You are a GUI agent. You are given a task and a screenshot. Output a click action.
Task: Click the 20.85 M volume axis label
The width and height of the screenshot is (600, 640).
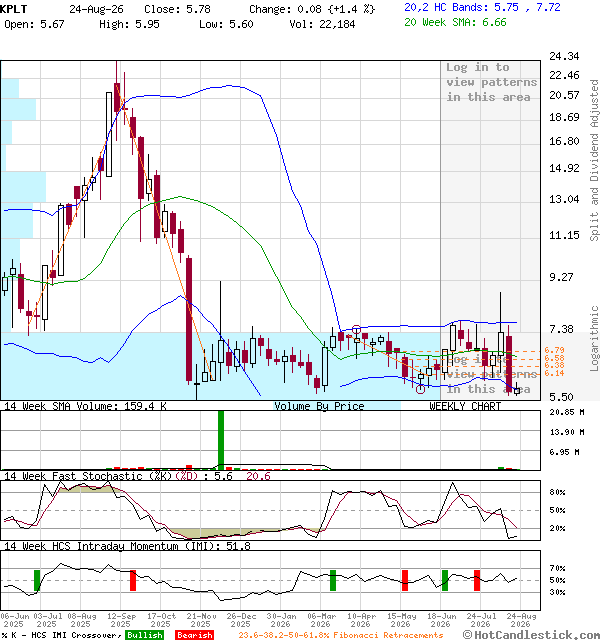click(567, 412)
